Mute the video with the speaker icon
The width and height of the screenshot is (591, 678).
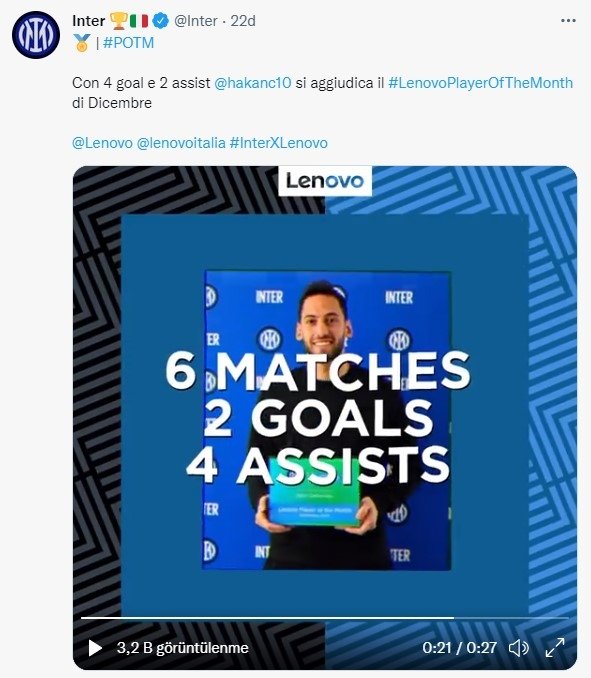click(x=518, y=648)
